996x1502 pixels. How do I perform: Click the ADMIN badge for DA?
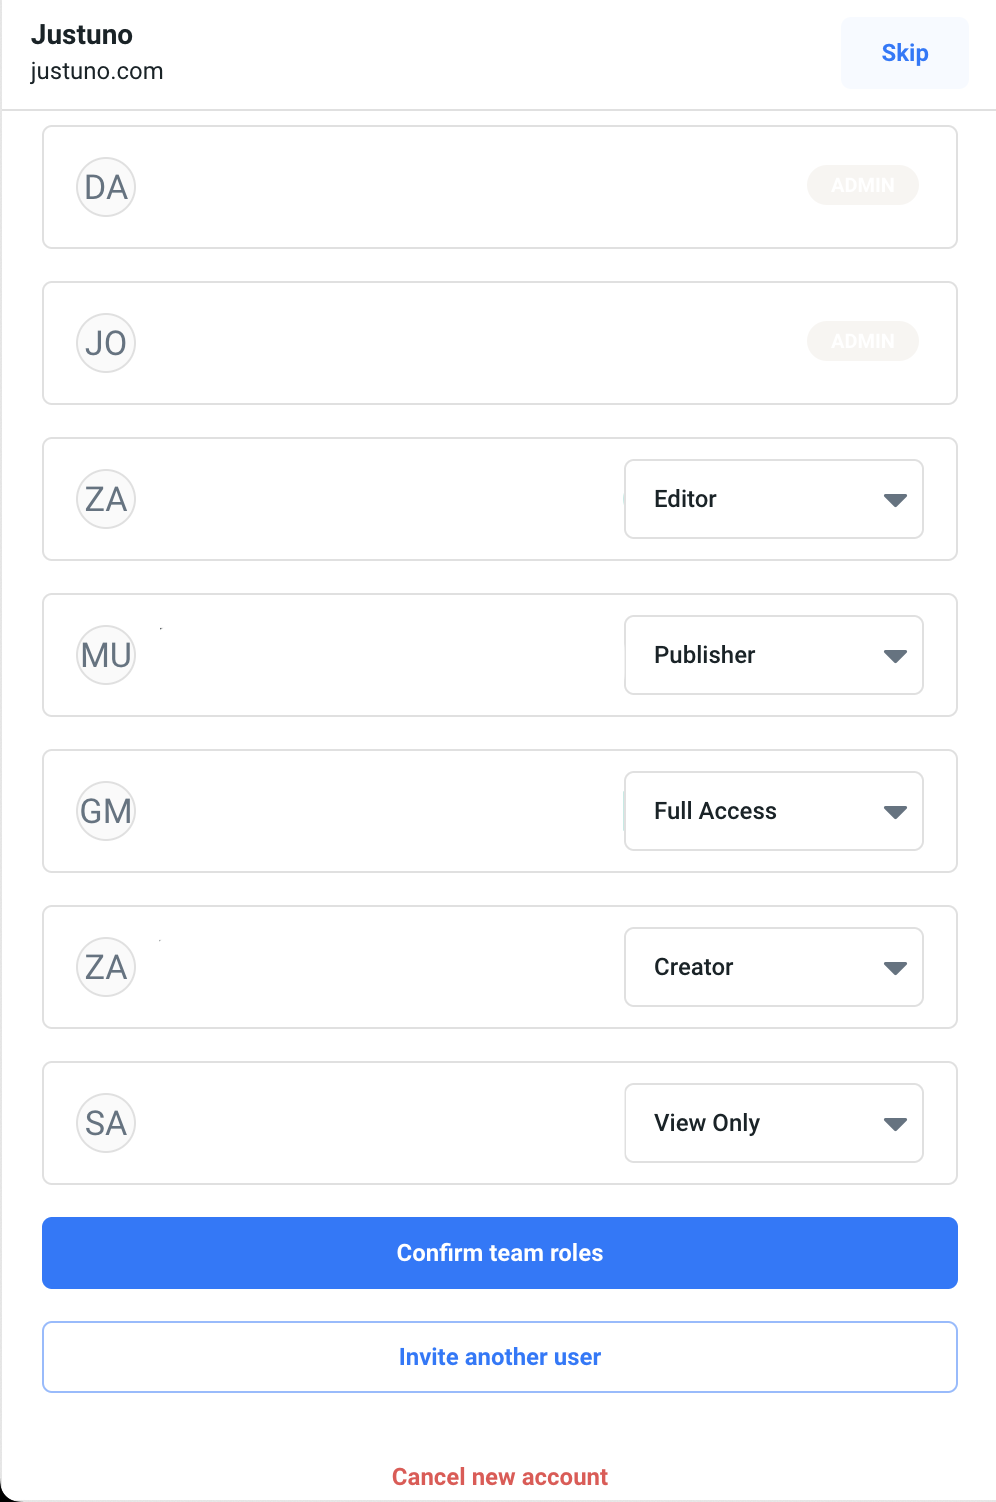(862, 185)
